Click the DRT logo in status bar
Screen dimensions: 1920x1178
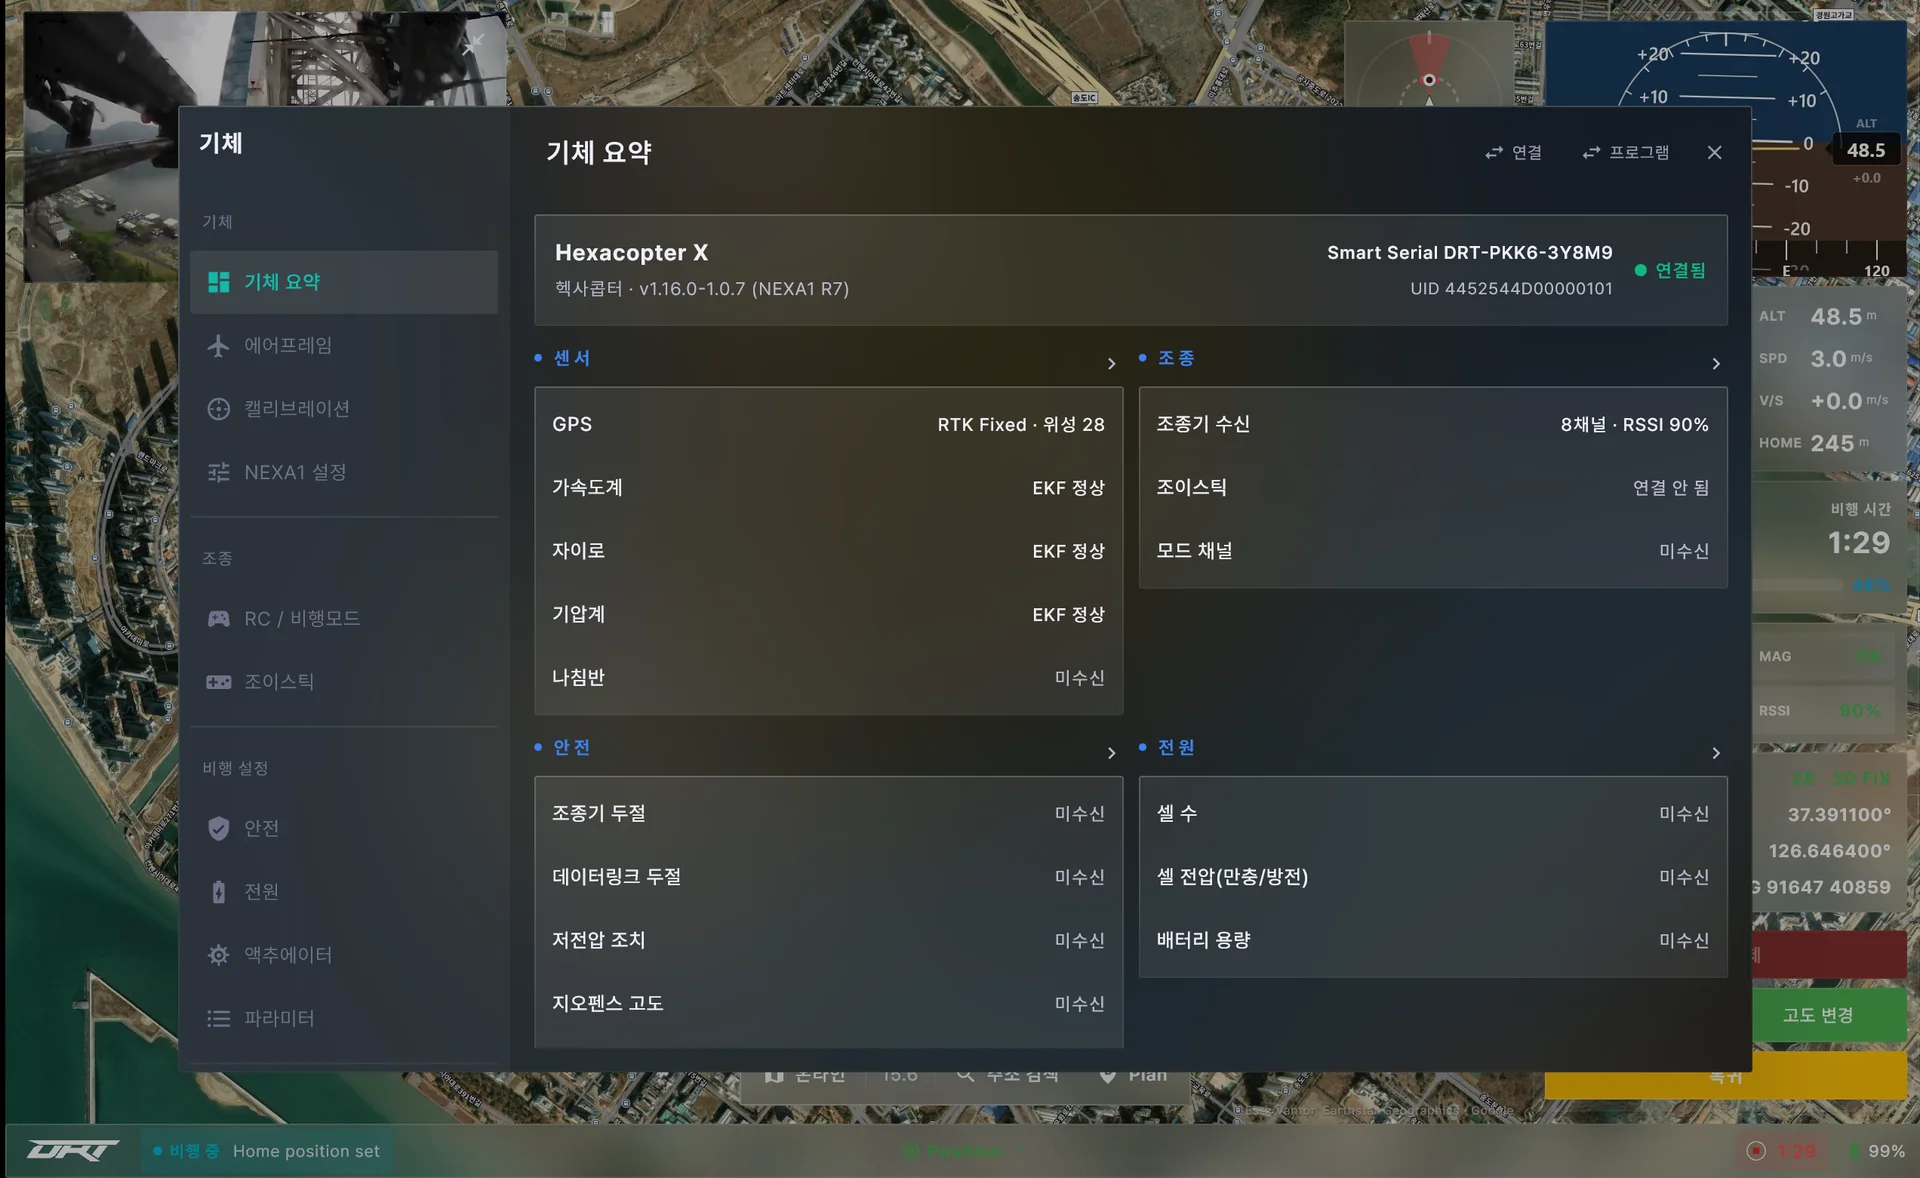[x=72, y=1151]
